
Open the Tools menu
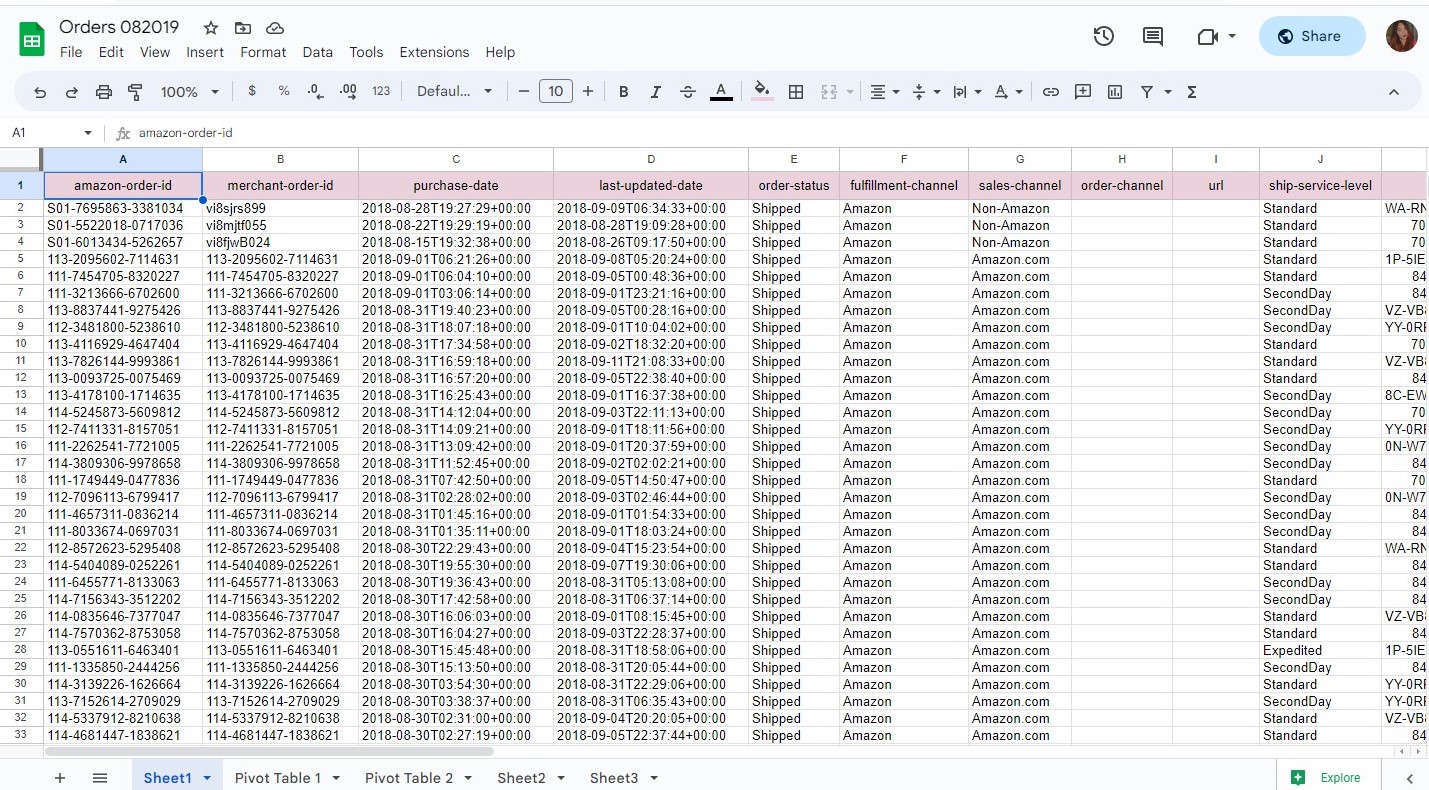(x=366, y=52)
